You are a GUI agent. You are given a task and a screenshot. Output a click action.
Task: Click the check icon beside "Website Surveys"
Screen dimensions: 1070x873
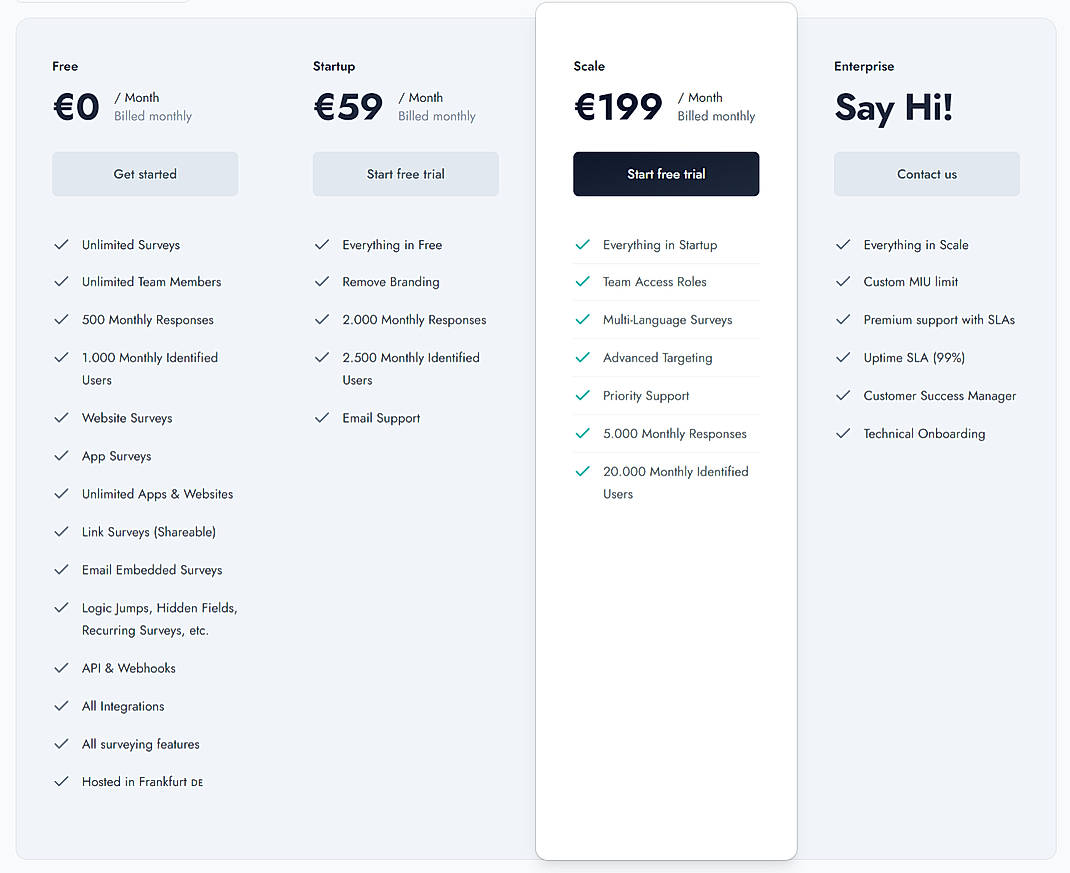tap(61, 418)
